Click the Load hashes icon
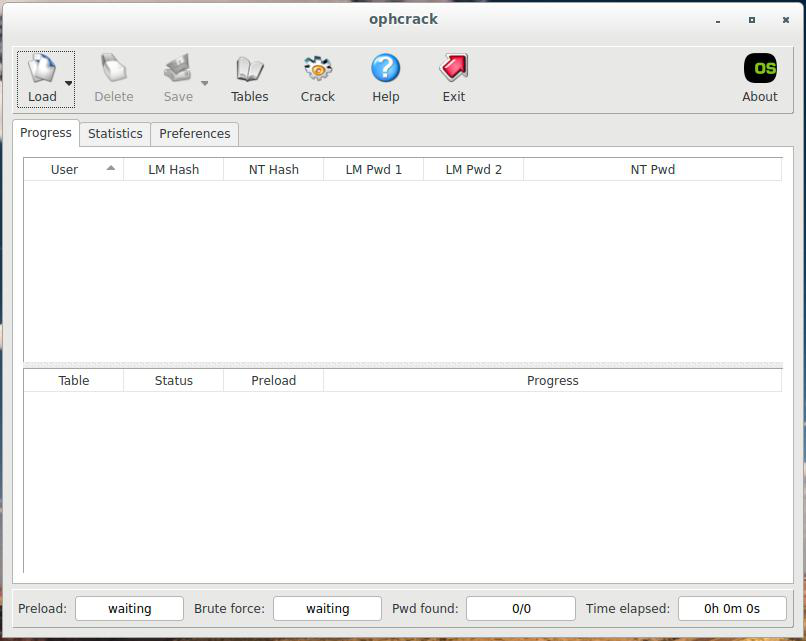 (x=41, y=70)
